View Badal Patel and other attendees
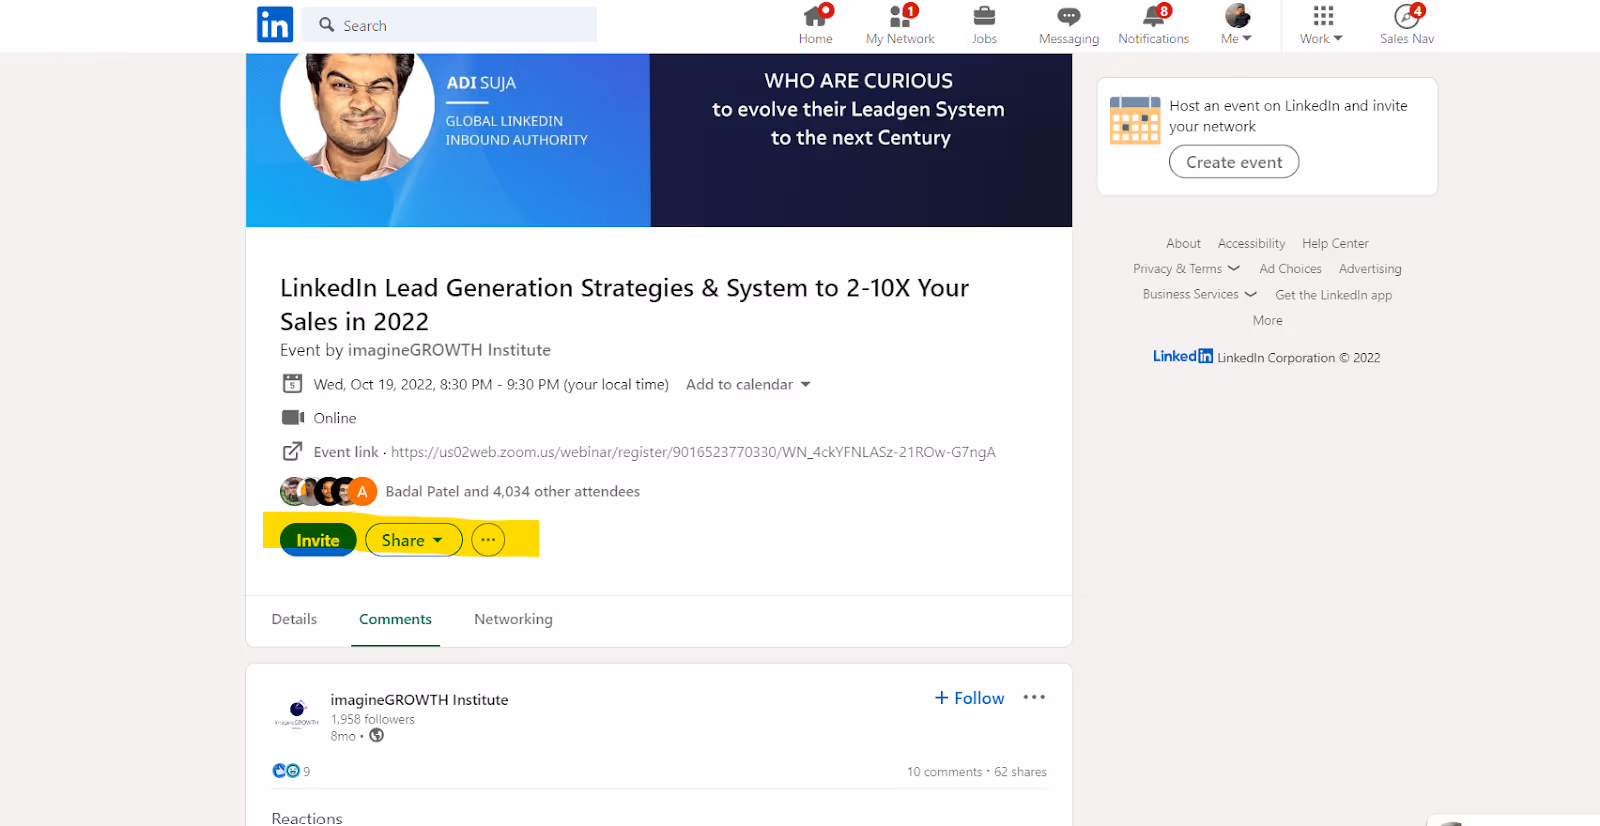Image resolution: width=1600 pixels, height=826 pixels. coord(513,492)
